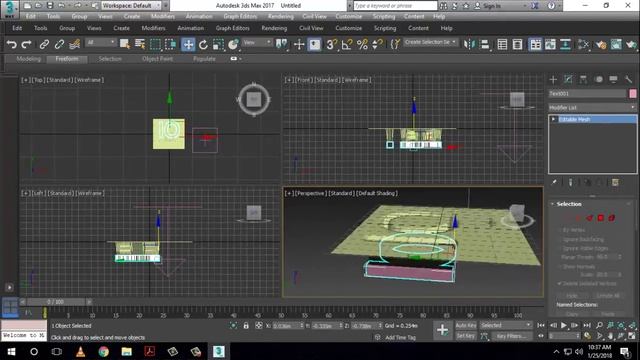This screenshot has width=640, height=360.
Task: Click the Align tool icon
Action: coord(484,44)
